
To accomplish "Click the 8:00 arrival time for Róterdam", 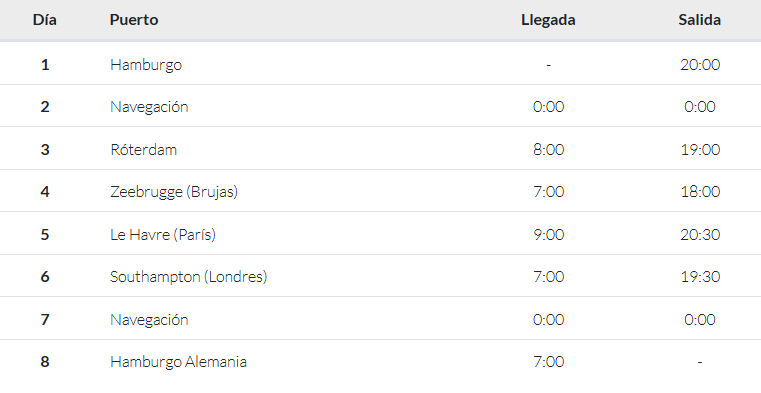I will point(548,149).
